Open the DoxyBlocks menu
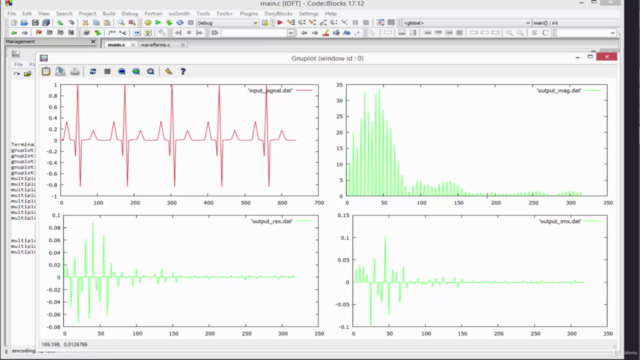 pyautogui.click(x=278, y=13)
